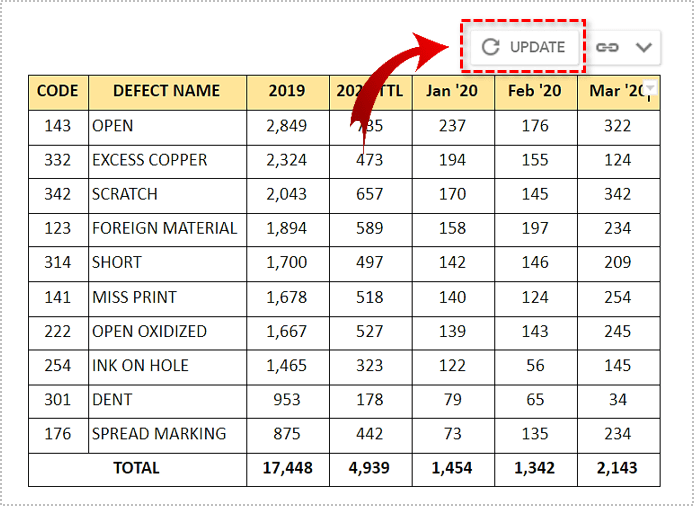The height and width of the screenshot is (506, 694).
Task: Select the EXCESS COPPER defect cell
Action: pyautogui.click(x=150, y=160)
